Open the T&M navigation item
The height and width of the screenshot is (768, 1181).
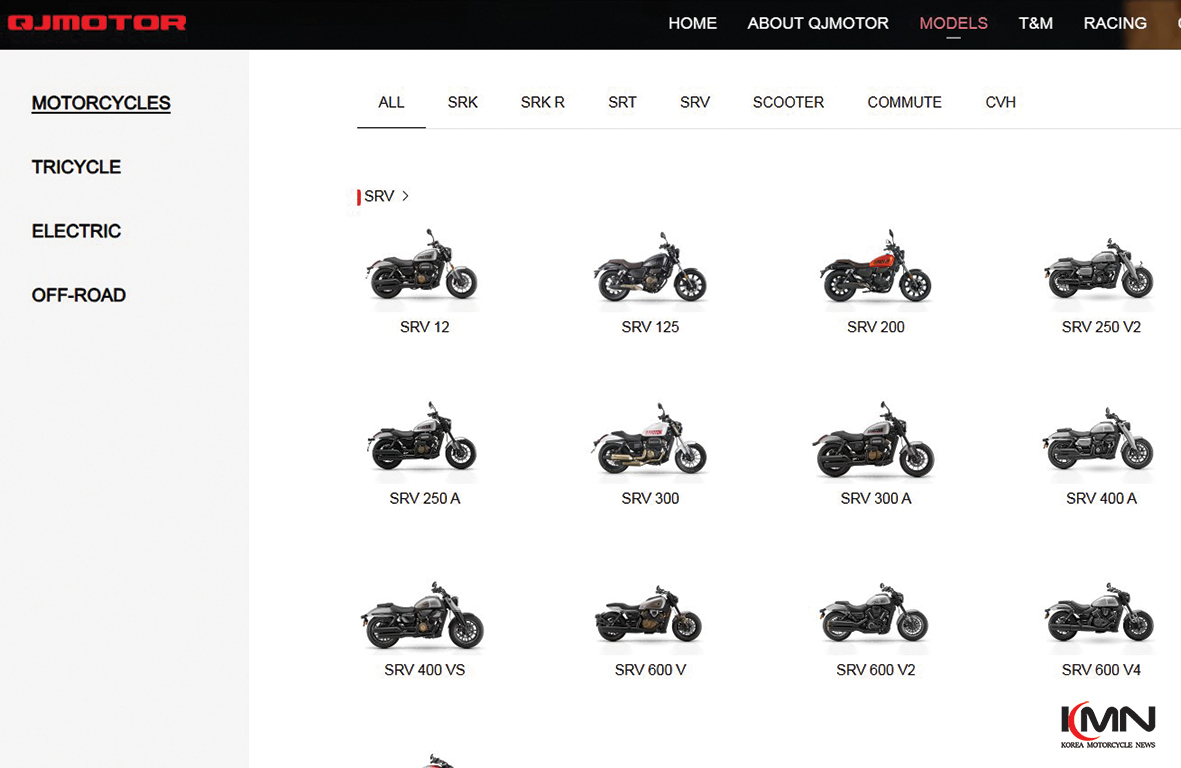point(1035,23)
